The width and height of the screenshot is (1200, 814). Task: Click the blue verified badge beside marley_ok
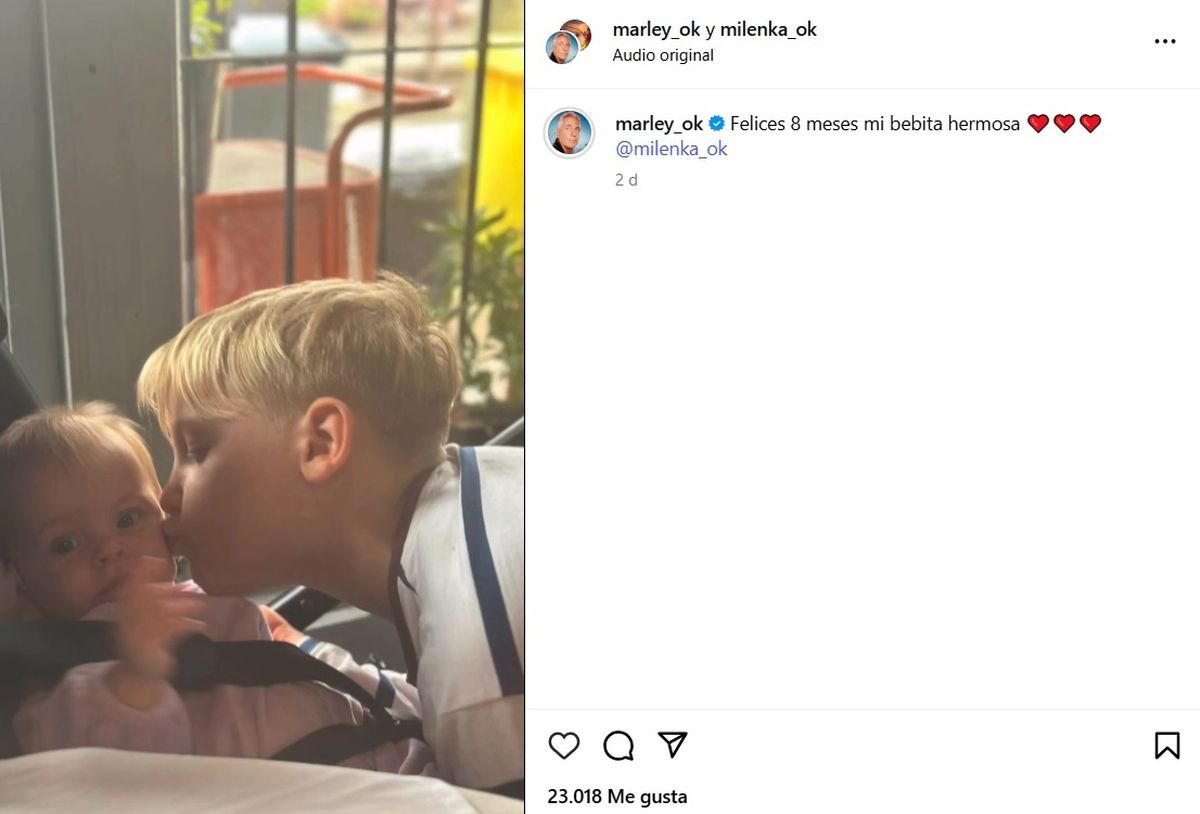[x=717, y=124]
